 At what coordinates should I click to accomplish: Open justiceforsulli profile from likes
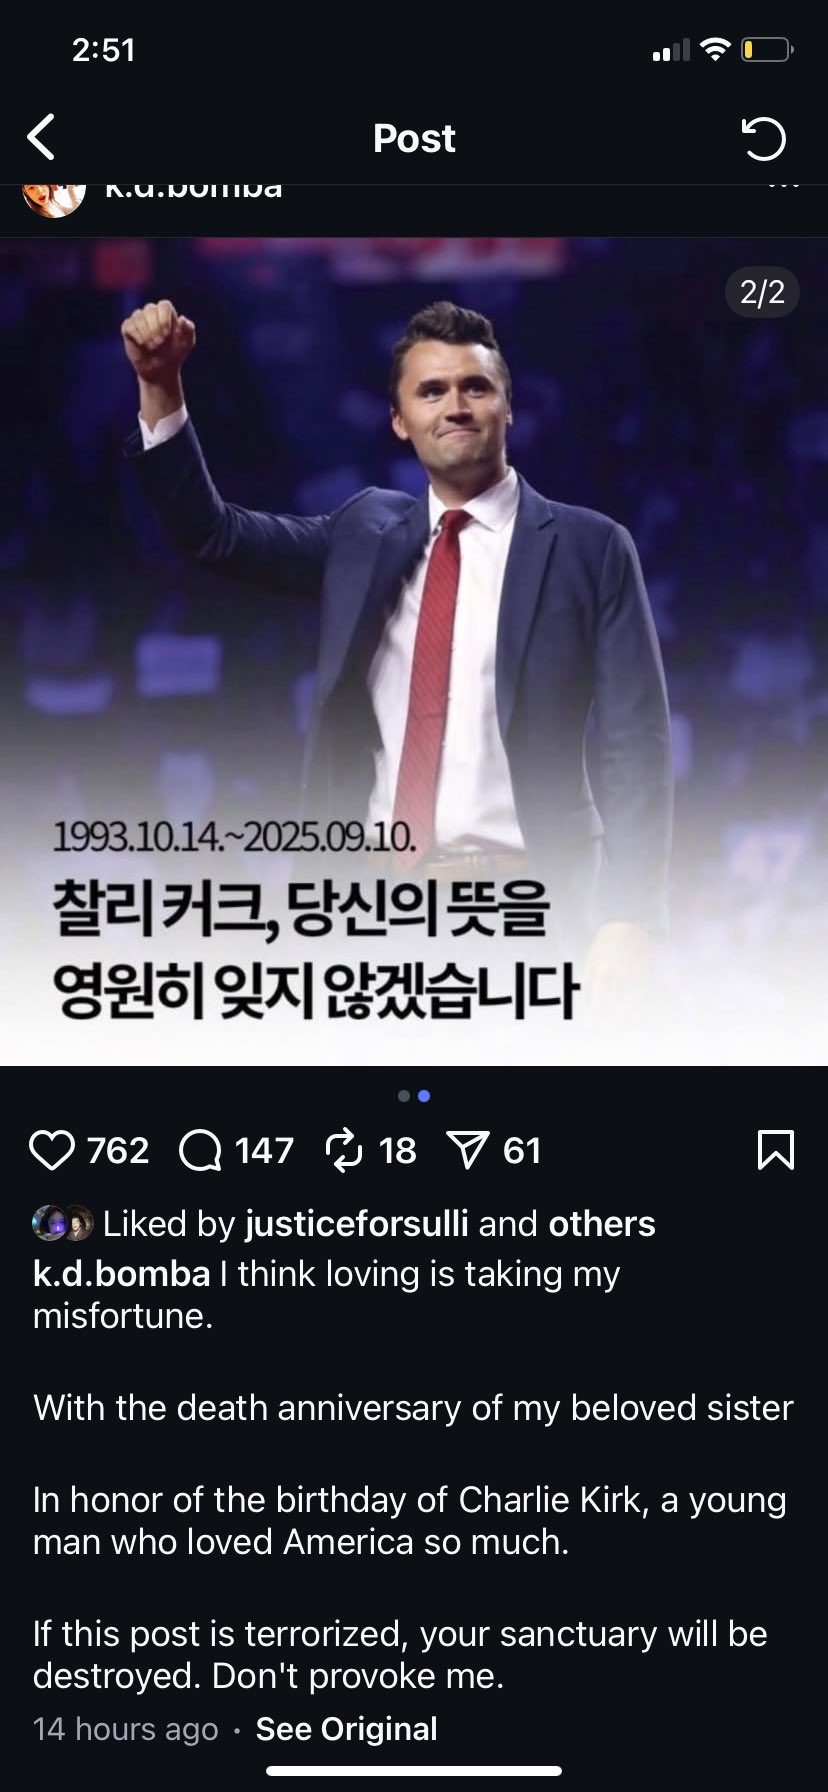pyautogui.click(x=356, y=1224)
